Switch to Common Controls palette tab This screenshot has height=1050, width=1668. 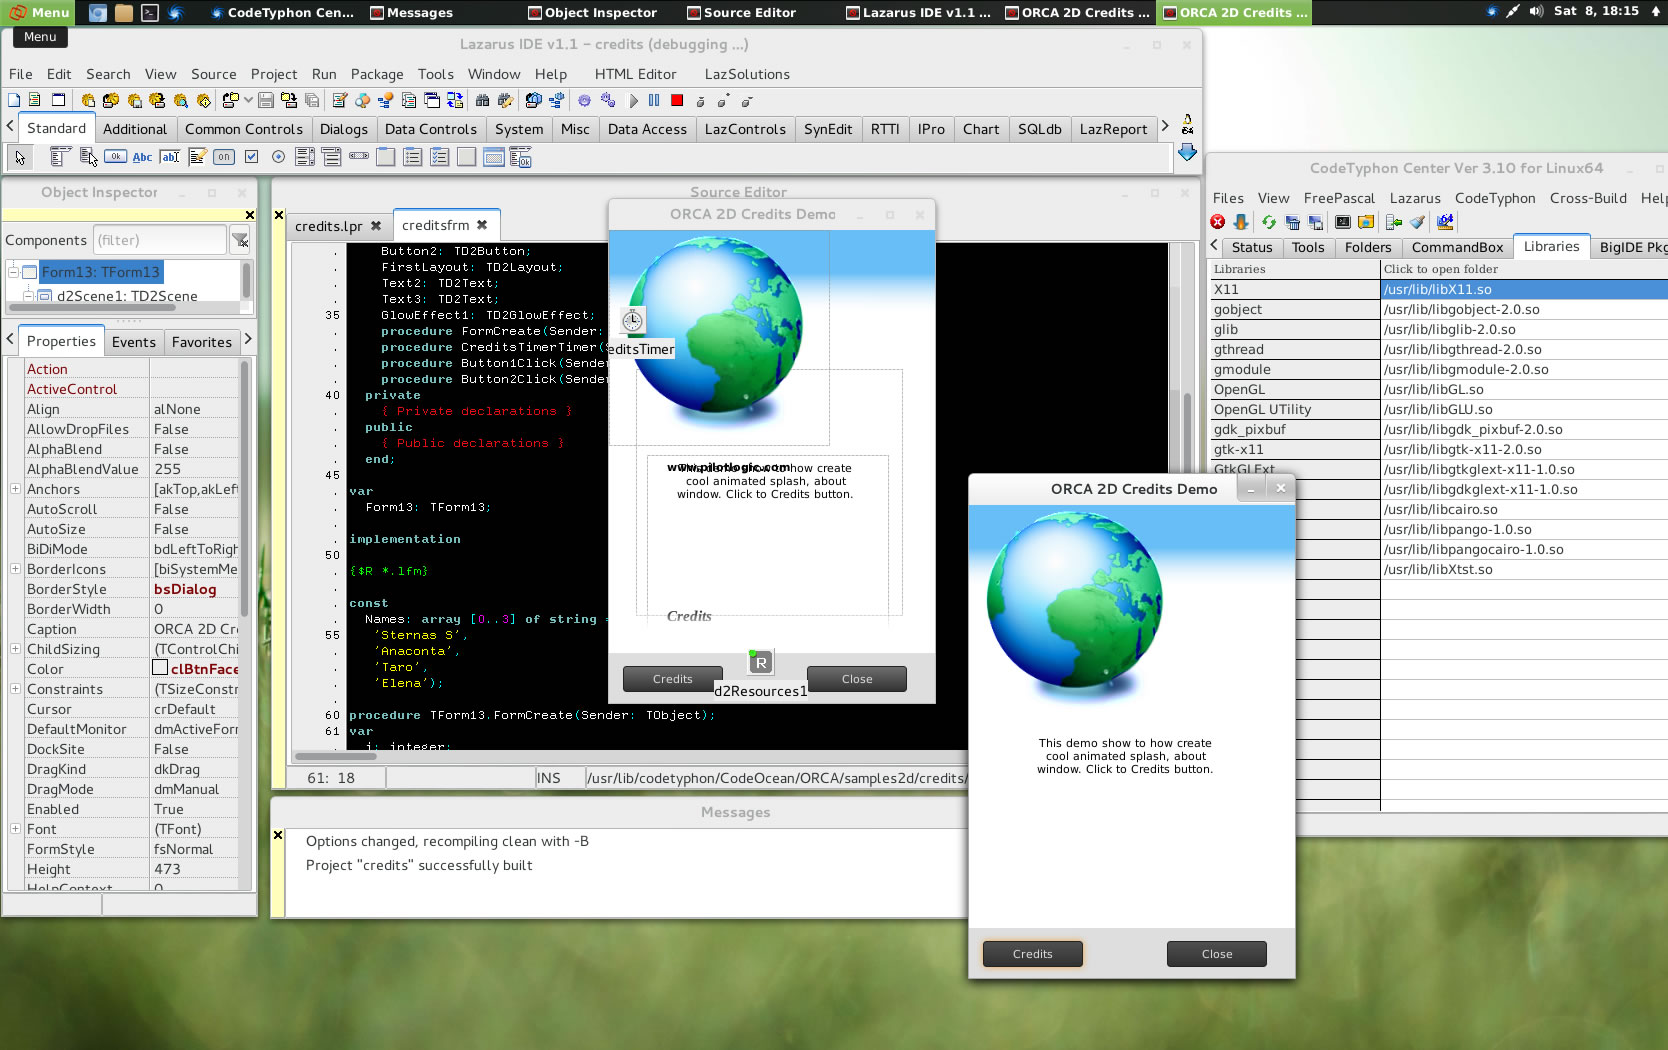click(243, 129)
